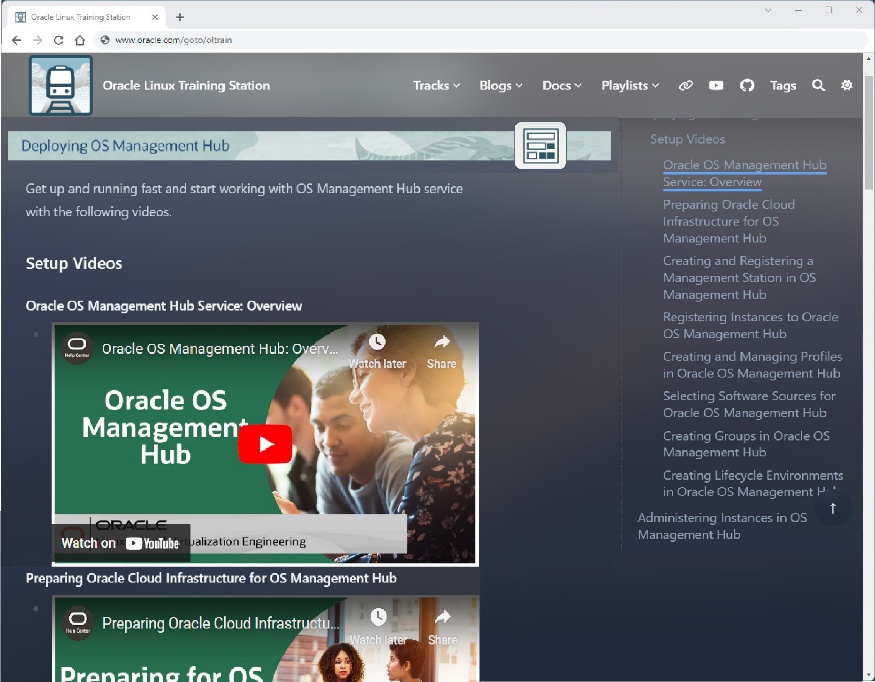Image resolution: width=875 pixels, height=682 pixels.
Task: Click the browser home icon
Action: (80, 40)
